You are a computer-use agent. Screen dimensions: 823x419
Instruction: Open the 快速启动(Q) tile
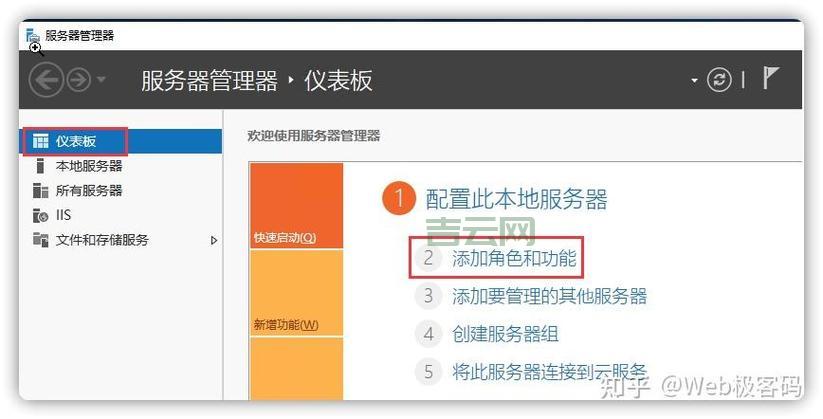(297, 205)
